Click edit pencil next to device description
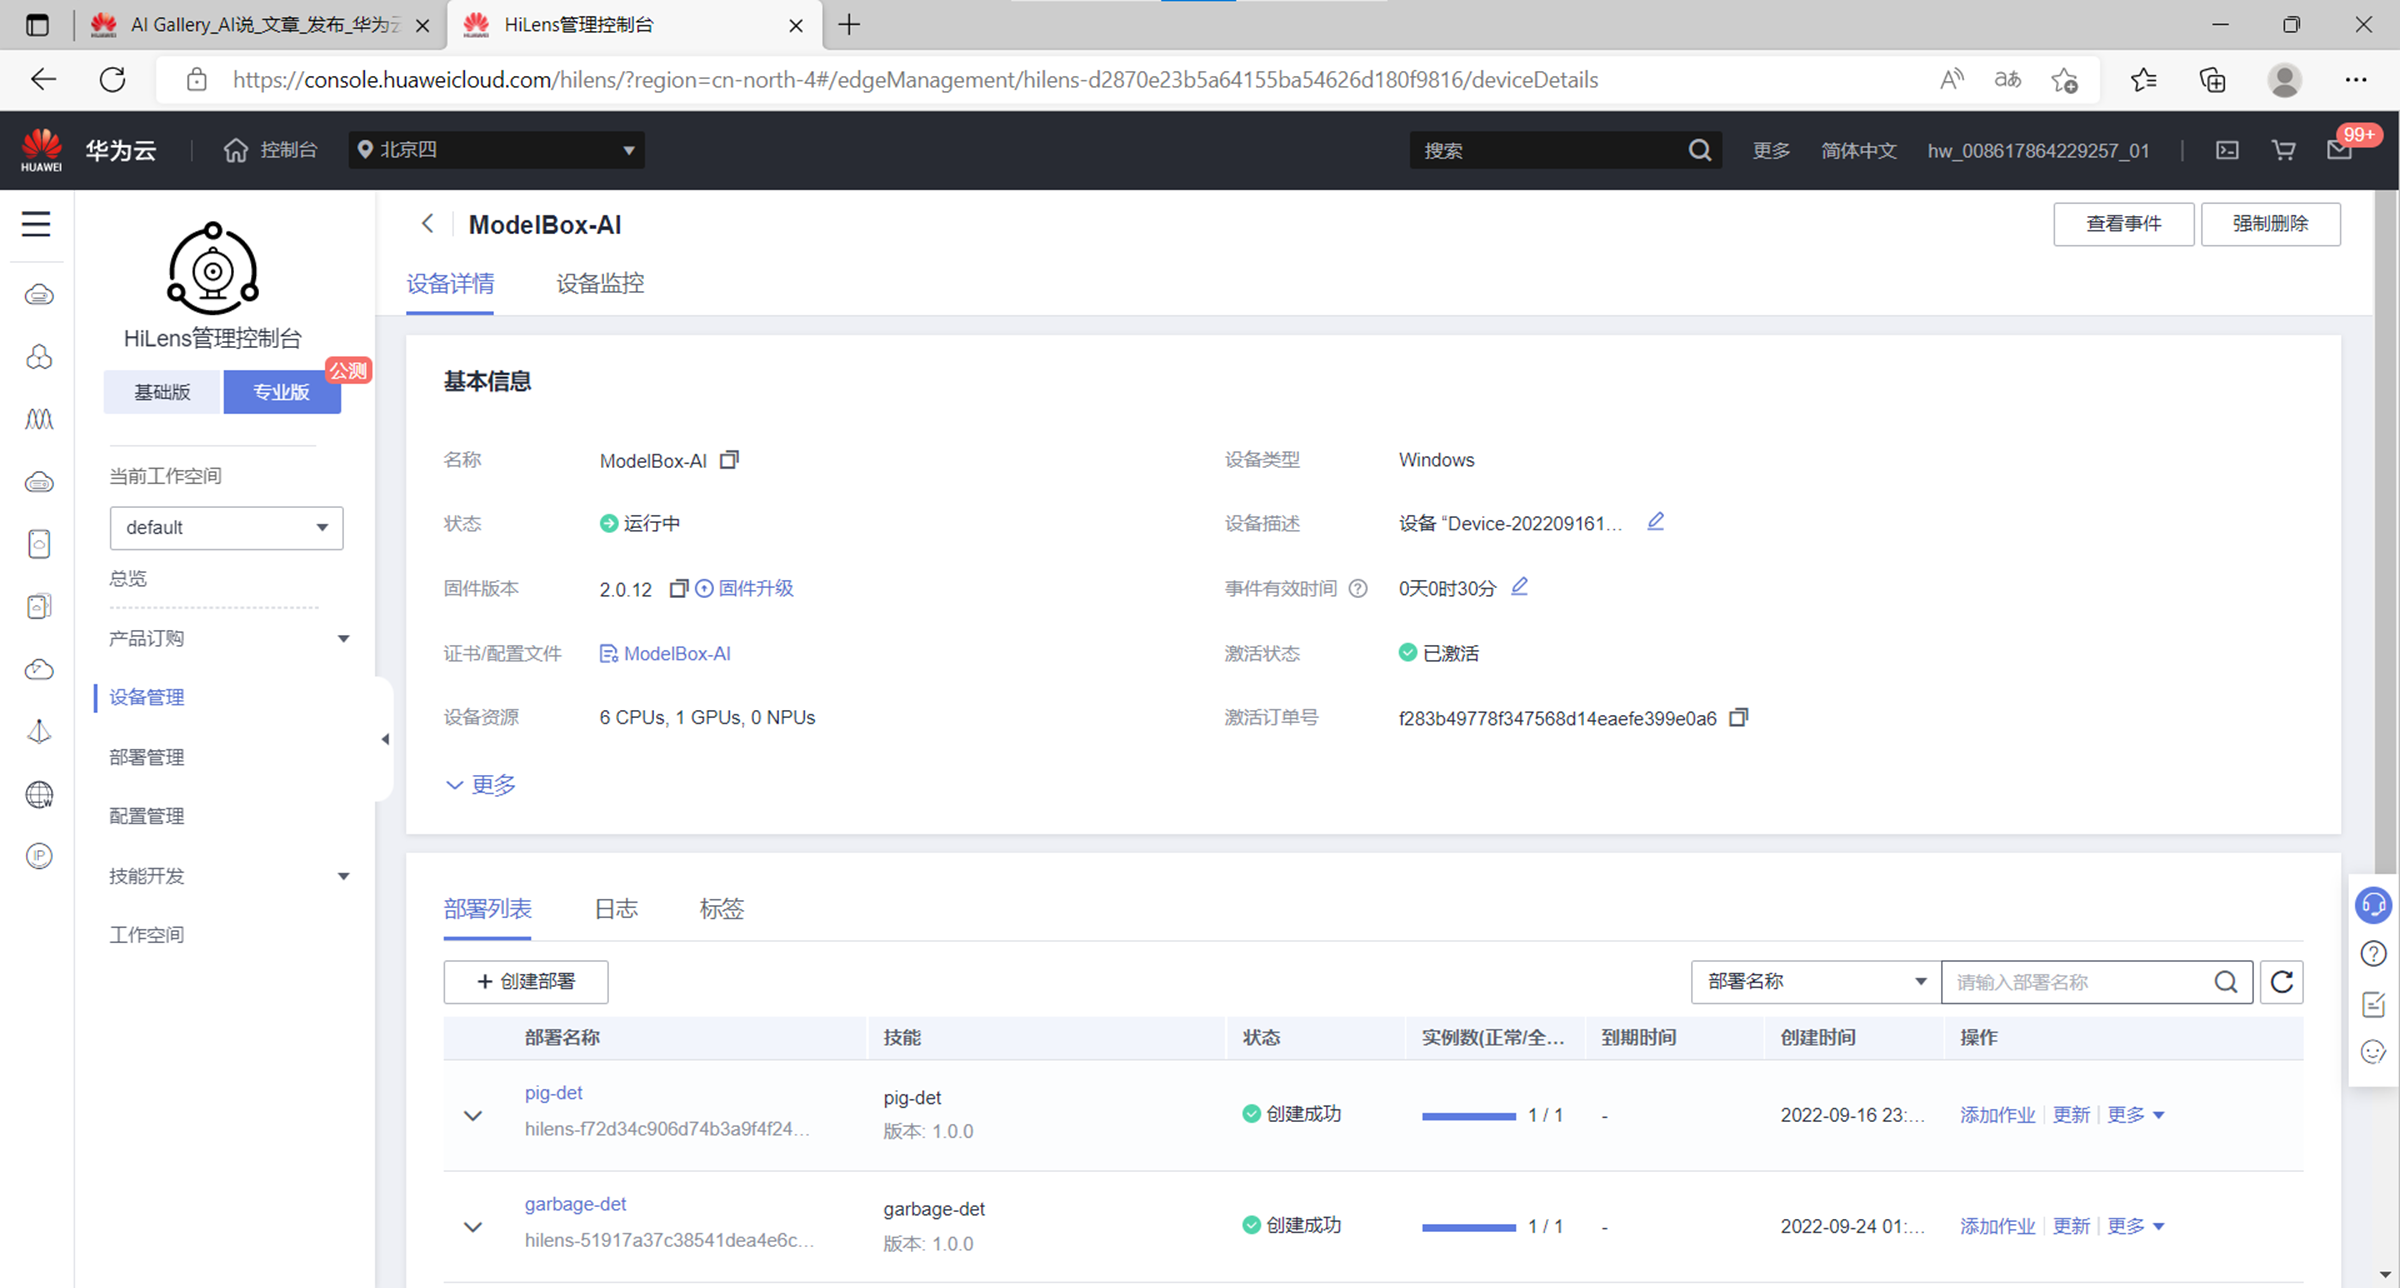This screenshot has width=2400, height=1288. click(1656, 522)
